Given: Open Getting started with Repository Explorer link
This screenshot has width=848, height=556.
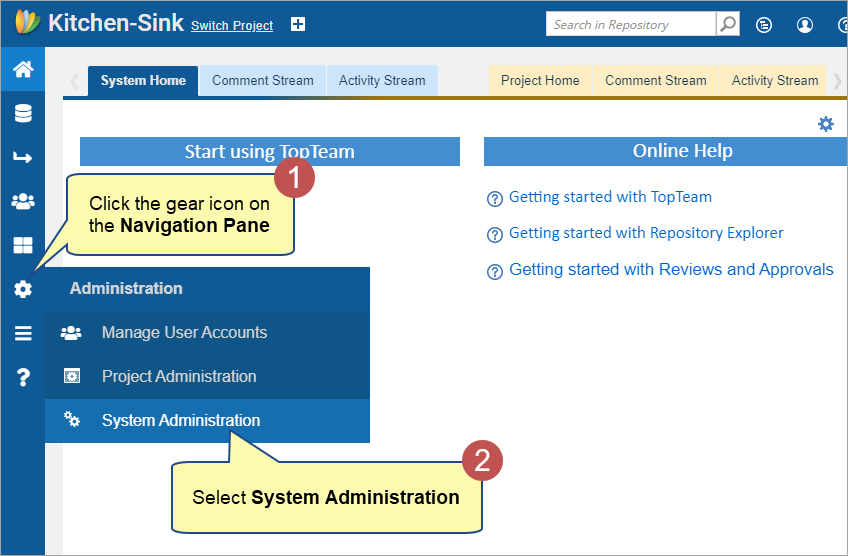Looking at the screenshot, I should [x=646, y=233].
